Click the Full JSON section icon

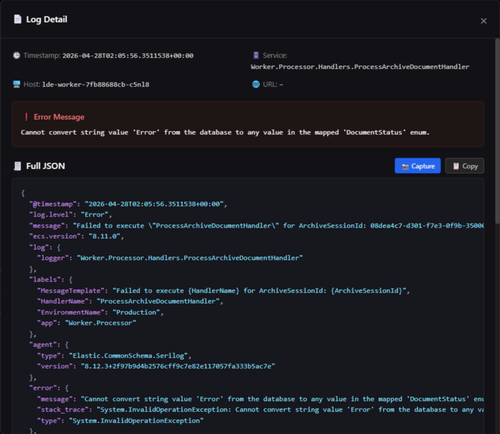17,166
